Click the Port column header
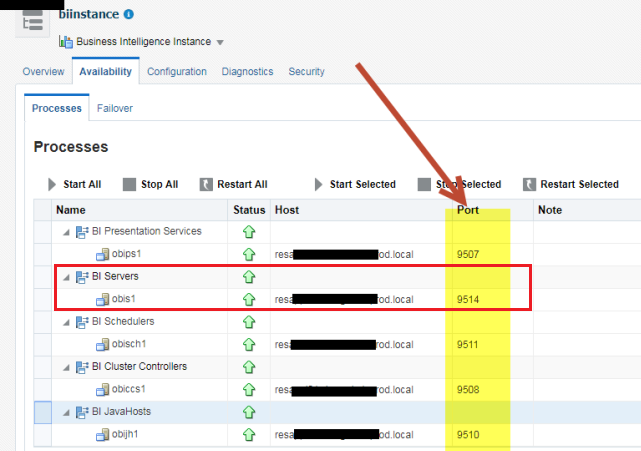 pyautogui.click(x=468, y=210)
